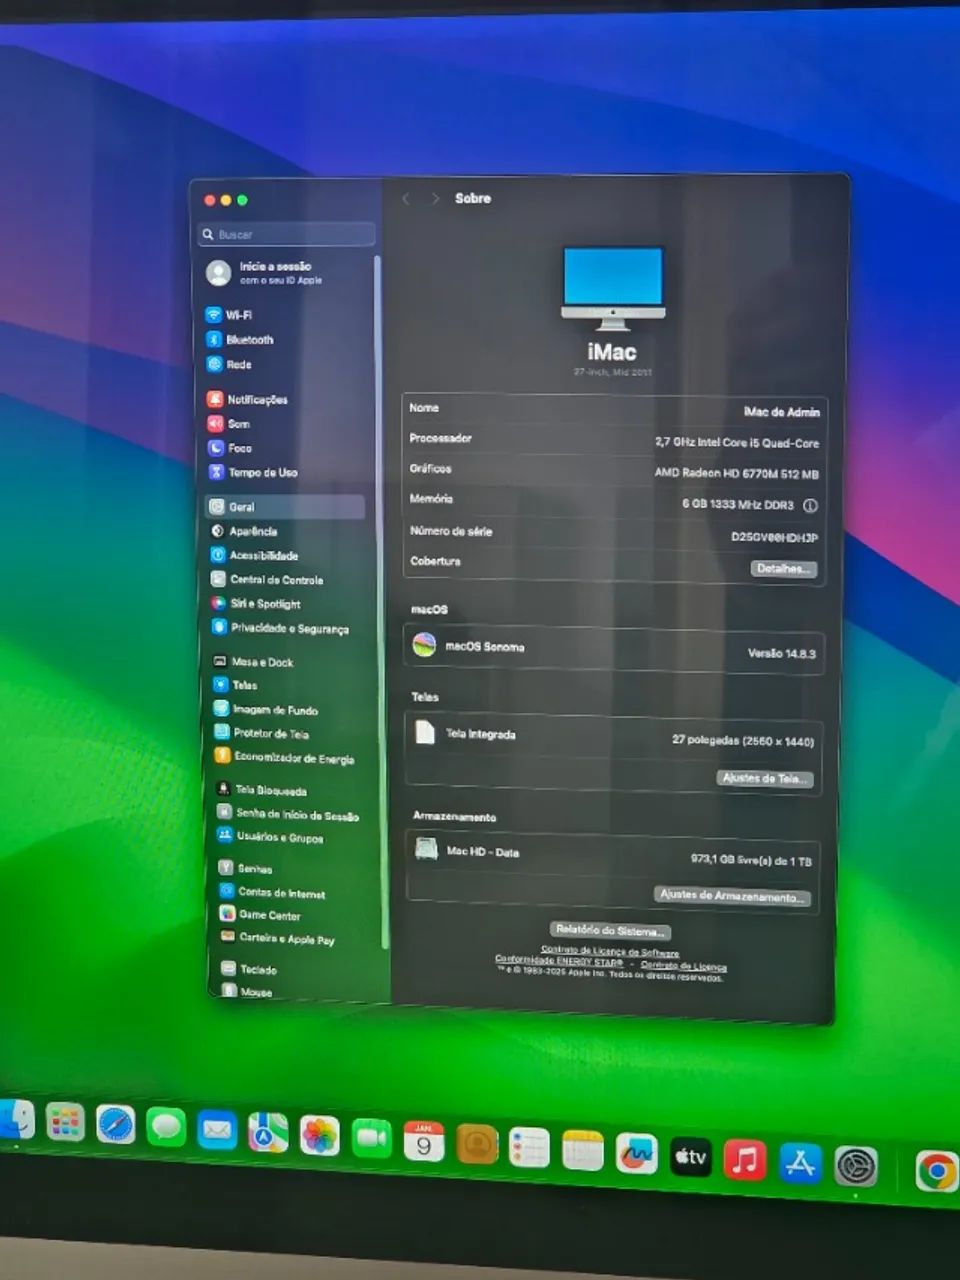Open the Contrato de Licença de Software link
The height and width of the screenshot is (1280, 960).
point(612,949)
